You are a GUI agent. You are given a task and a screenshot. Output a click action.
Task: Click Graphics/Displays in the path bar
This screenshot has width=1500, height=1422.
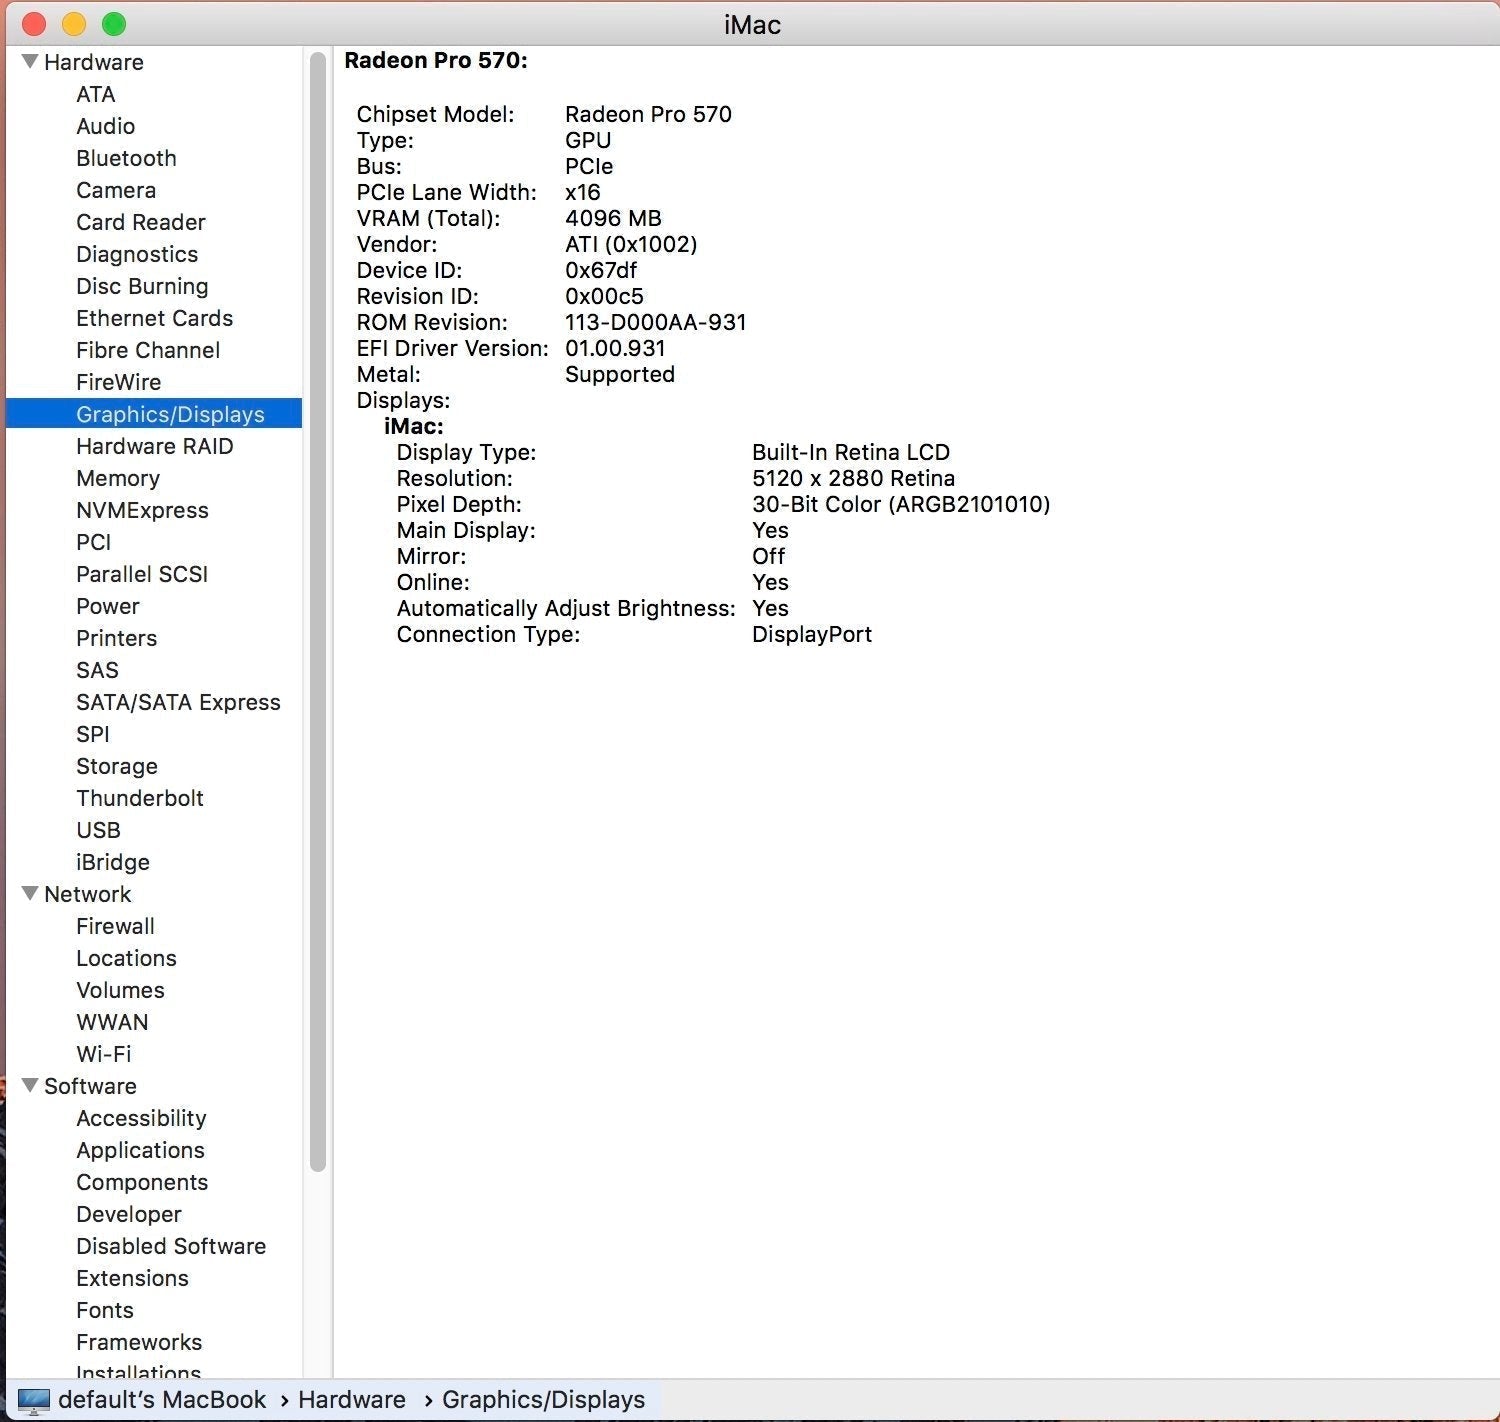click(543, 1400)
